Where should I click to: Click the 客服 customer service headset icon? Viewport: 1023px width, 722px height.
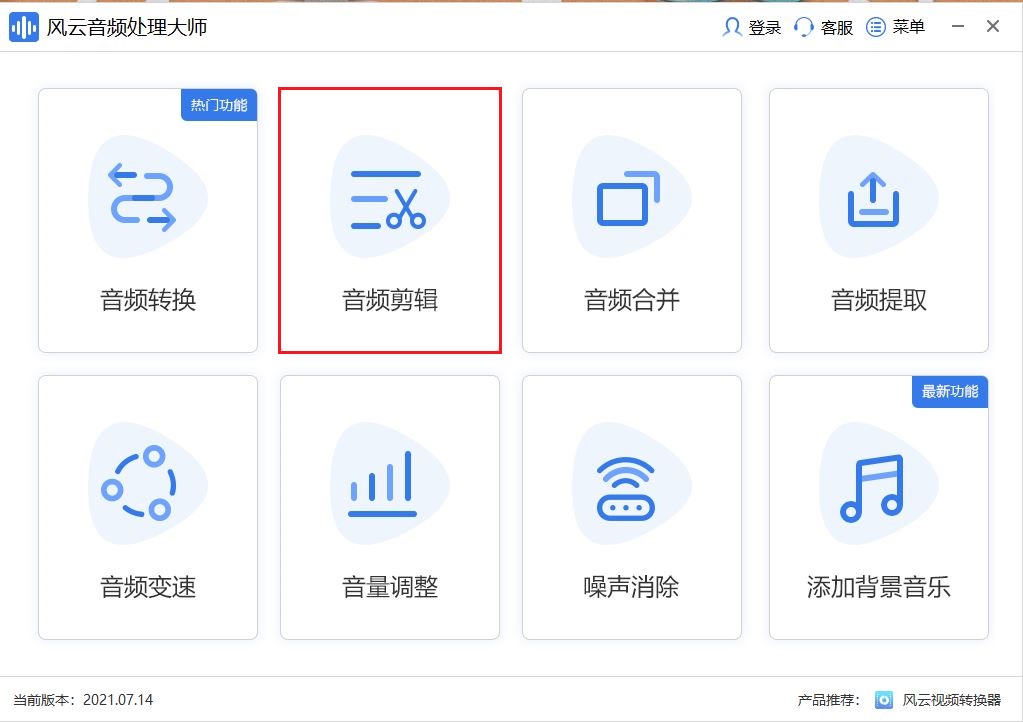click(x=803, y=27)
